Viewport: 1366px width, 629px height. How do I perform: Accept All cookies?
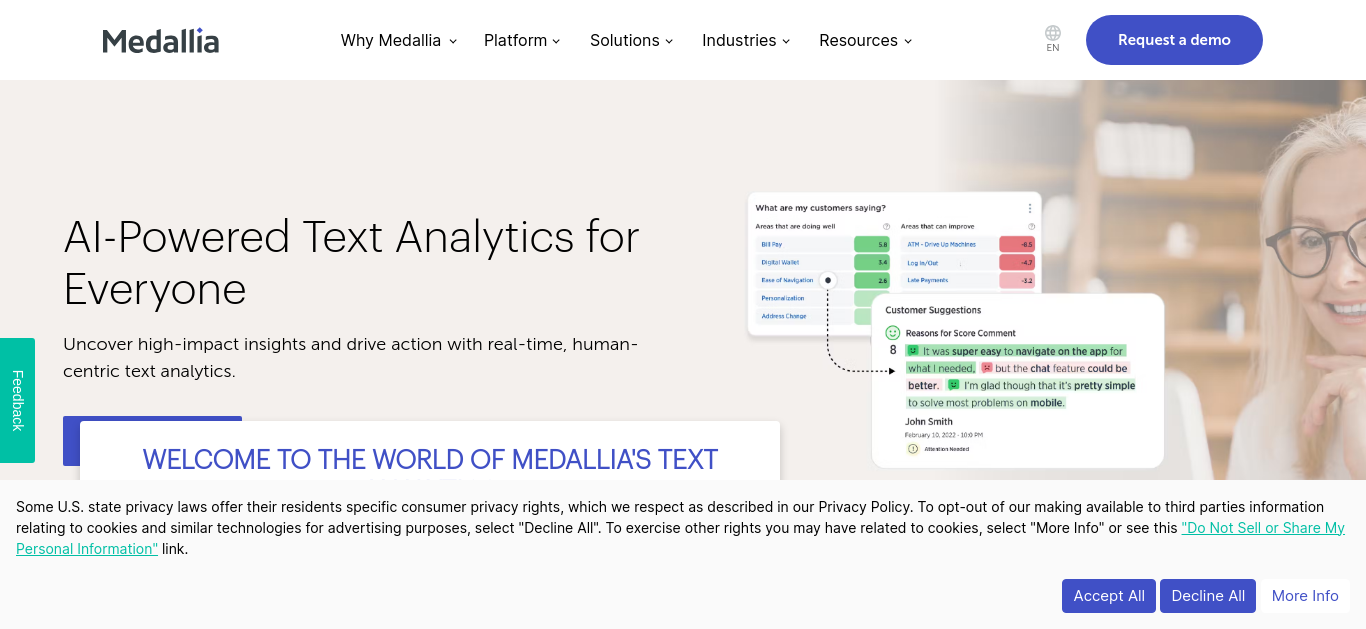1109,596
